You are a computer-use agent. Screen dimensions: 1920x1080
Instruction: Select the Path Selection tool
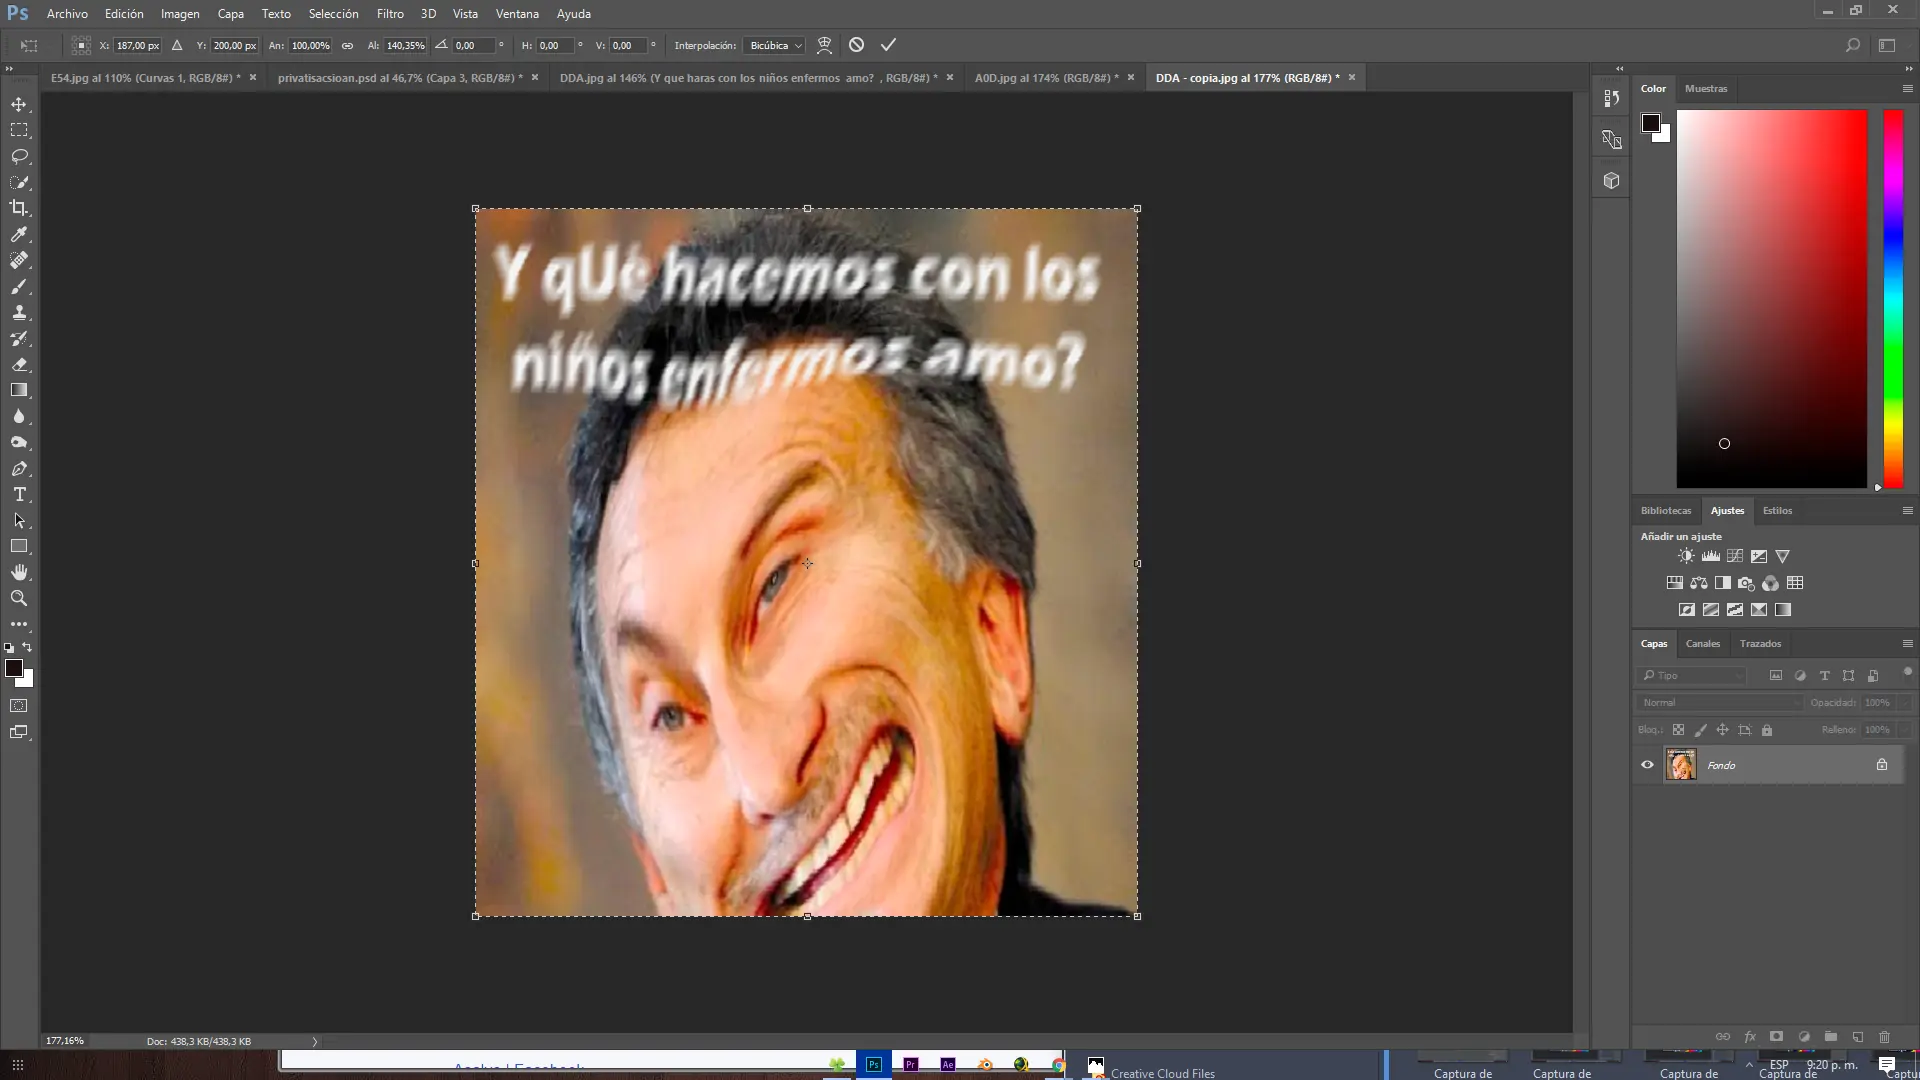tap(19, 520)
